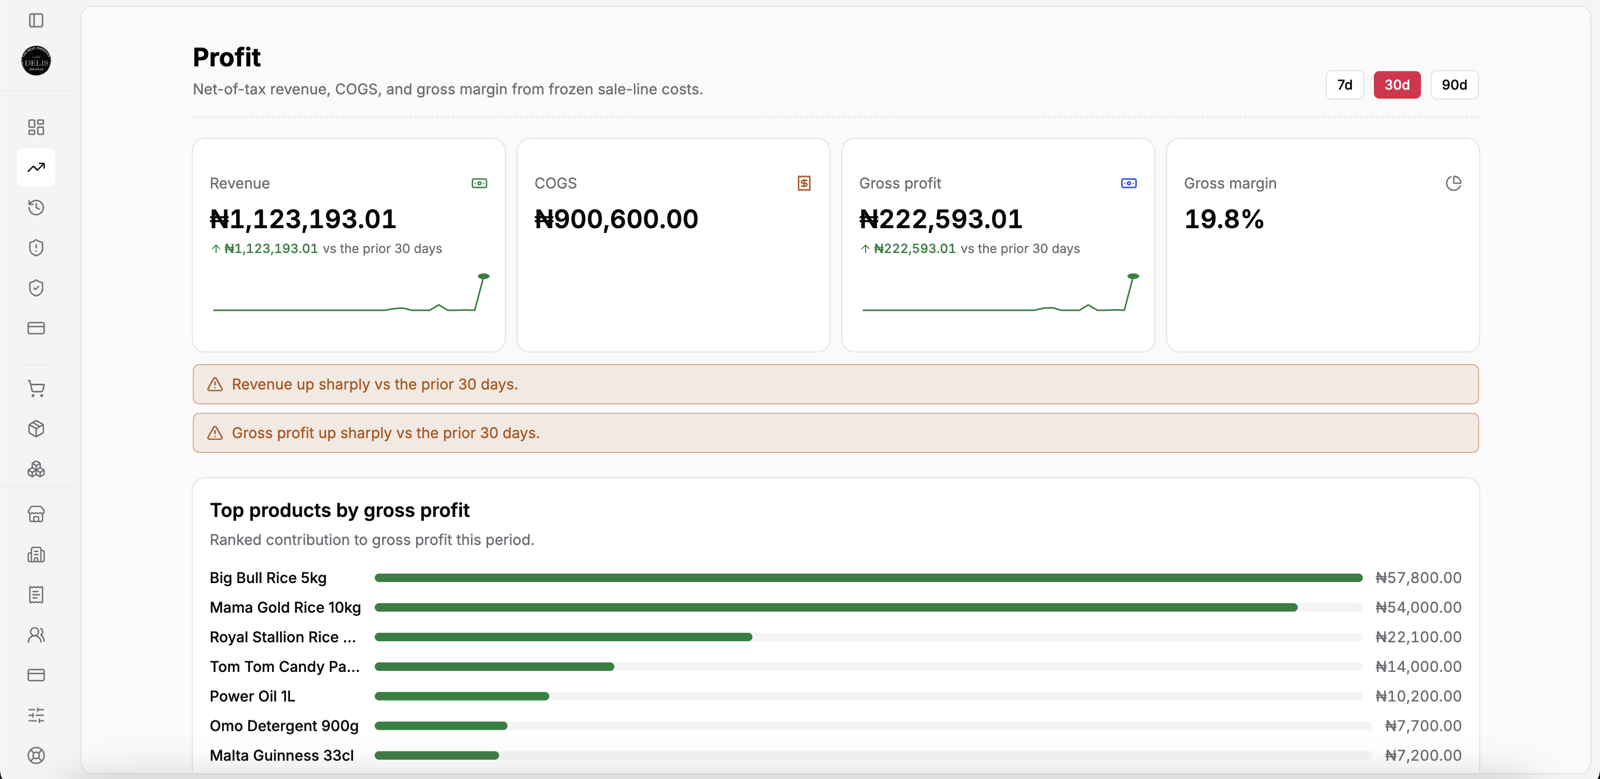The image size is (1600, 779).
Task: Click the Gross margin pie chart icon
Action: click(1454, 183)
